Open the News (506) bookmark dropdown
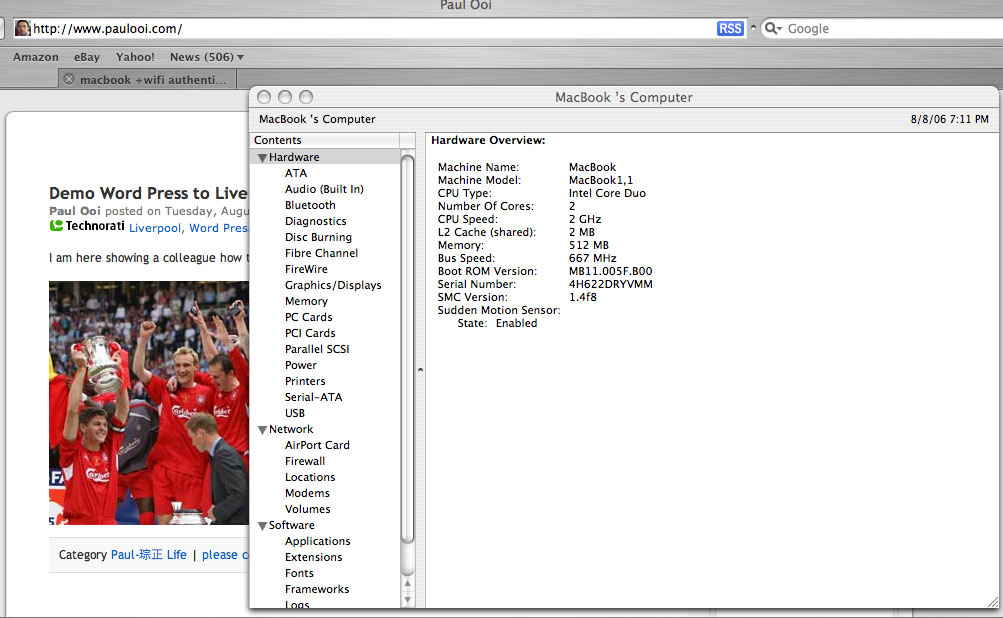The height and width of the screenshot is (618, 1003). pyautogui.click(x=207, y=57)
